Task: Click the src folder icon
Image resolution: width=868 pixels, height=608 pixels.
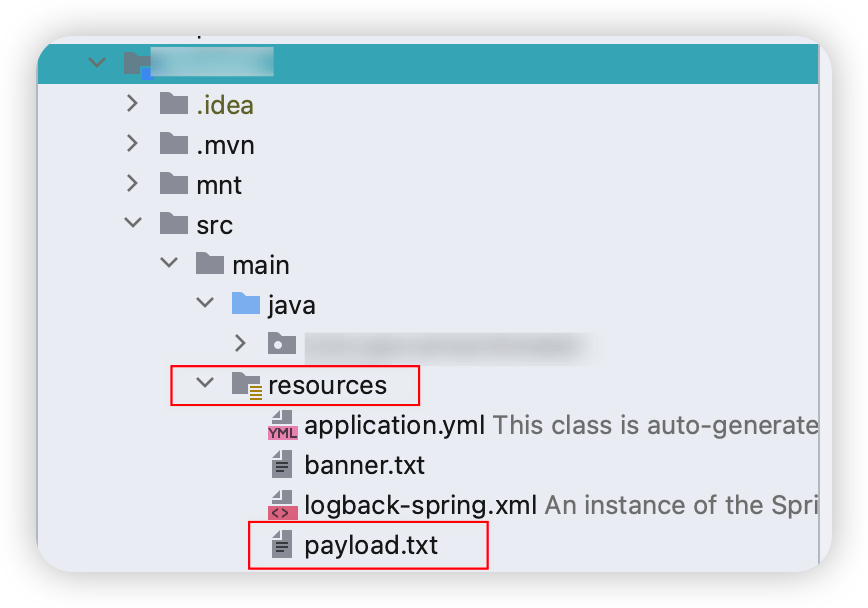Action: point(174,223)
